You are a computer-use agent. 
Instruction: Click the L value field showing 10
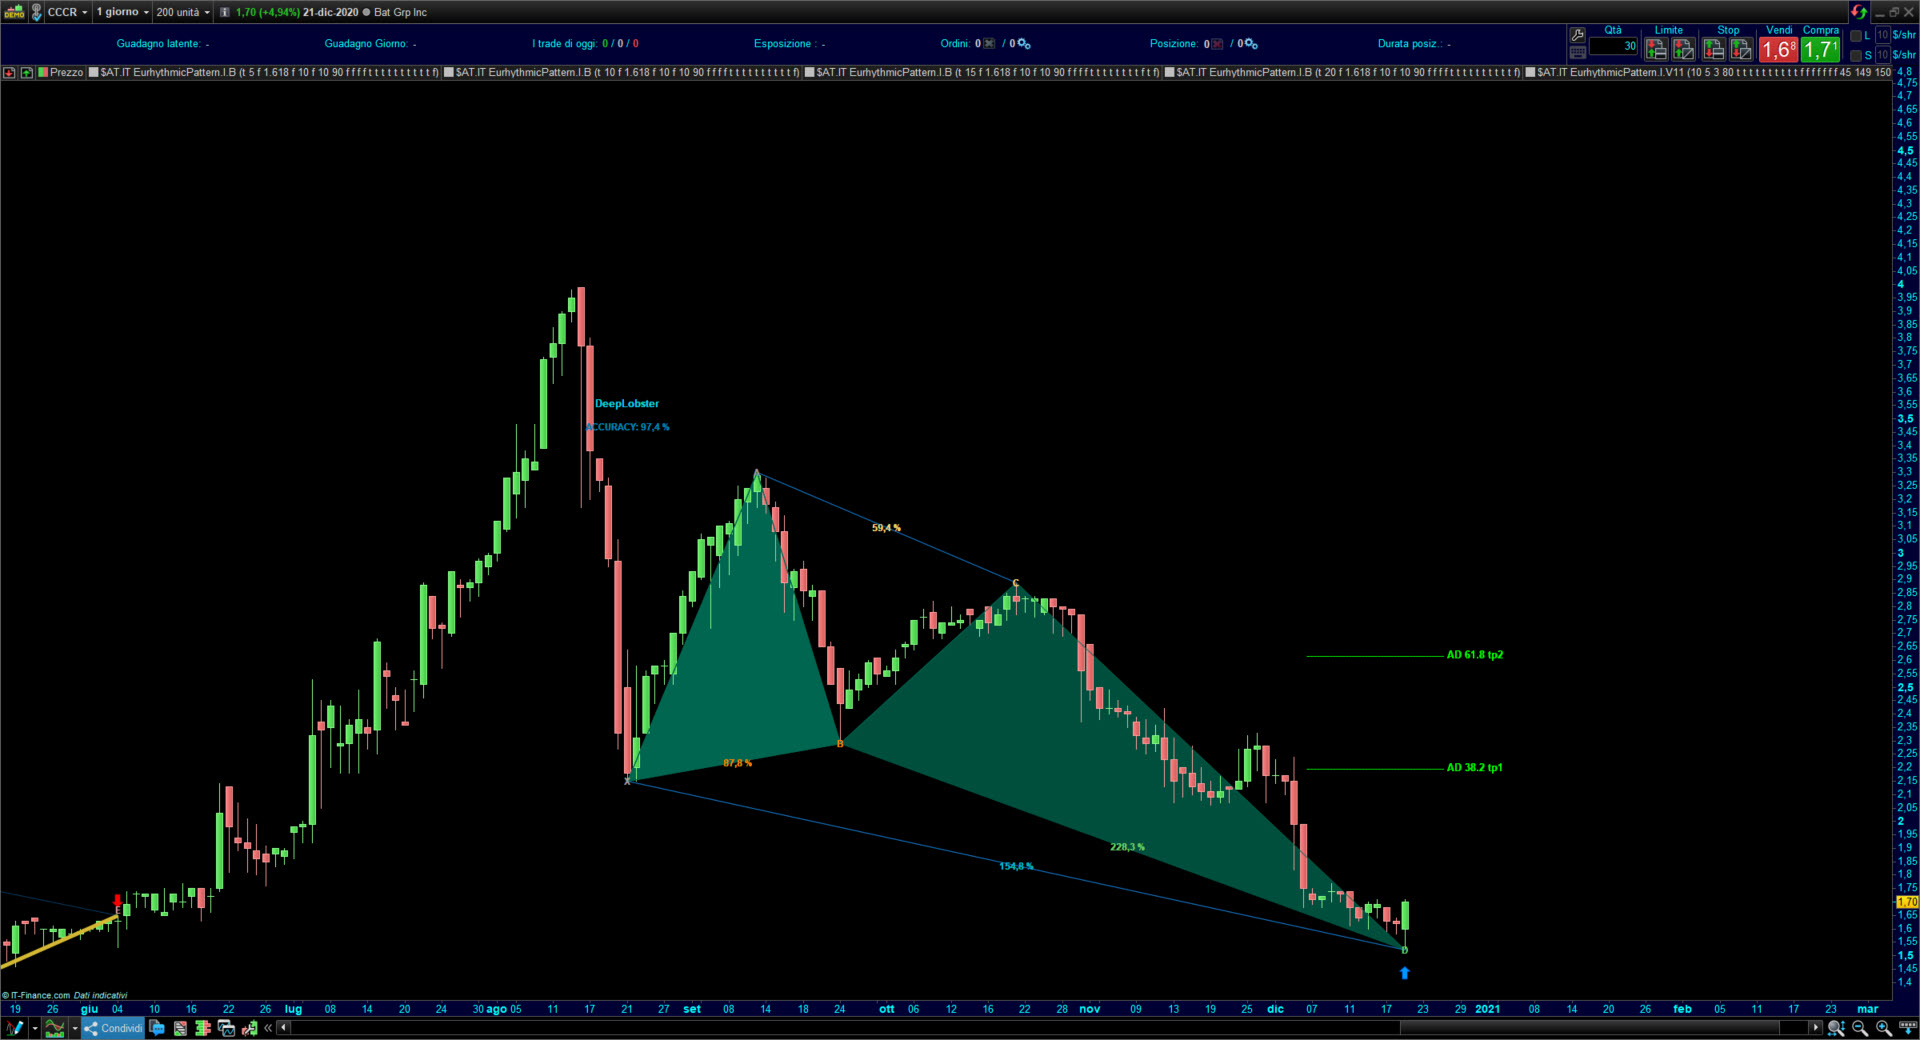pyautogui.click(x=1882, y=36)
